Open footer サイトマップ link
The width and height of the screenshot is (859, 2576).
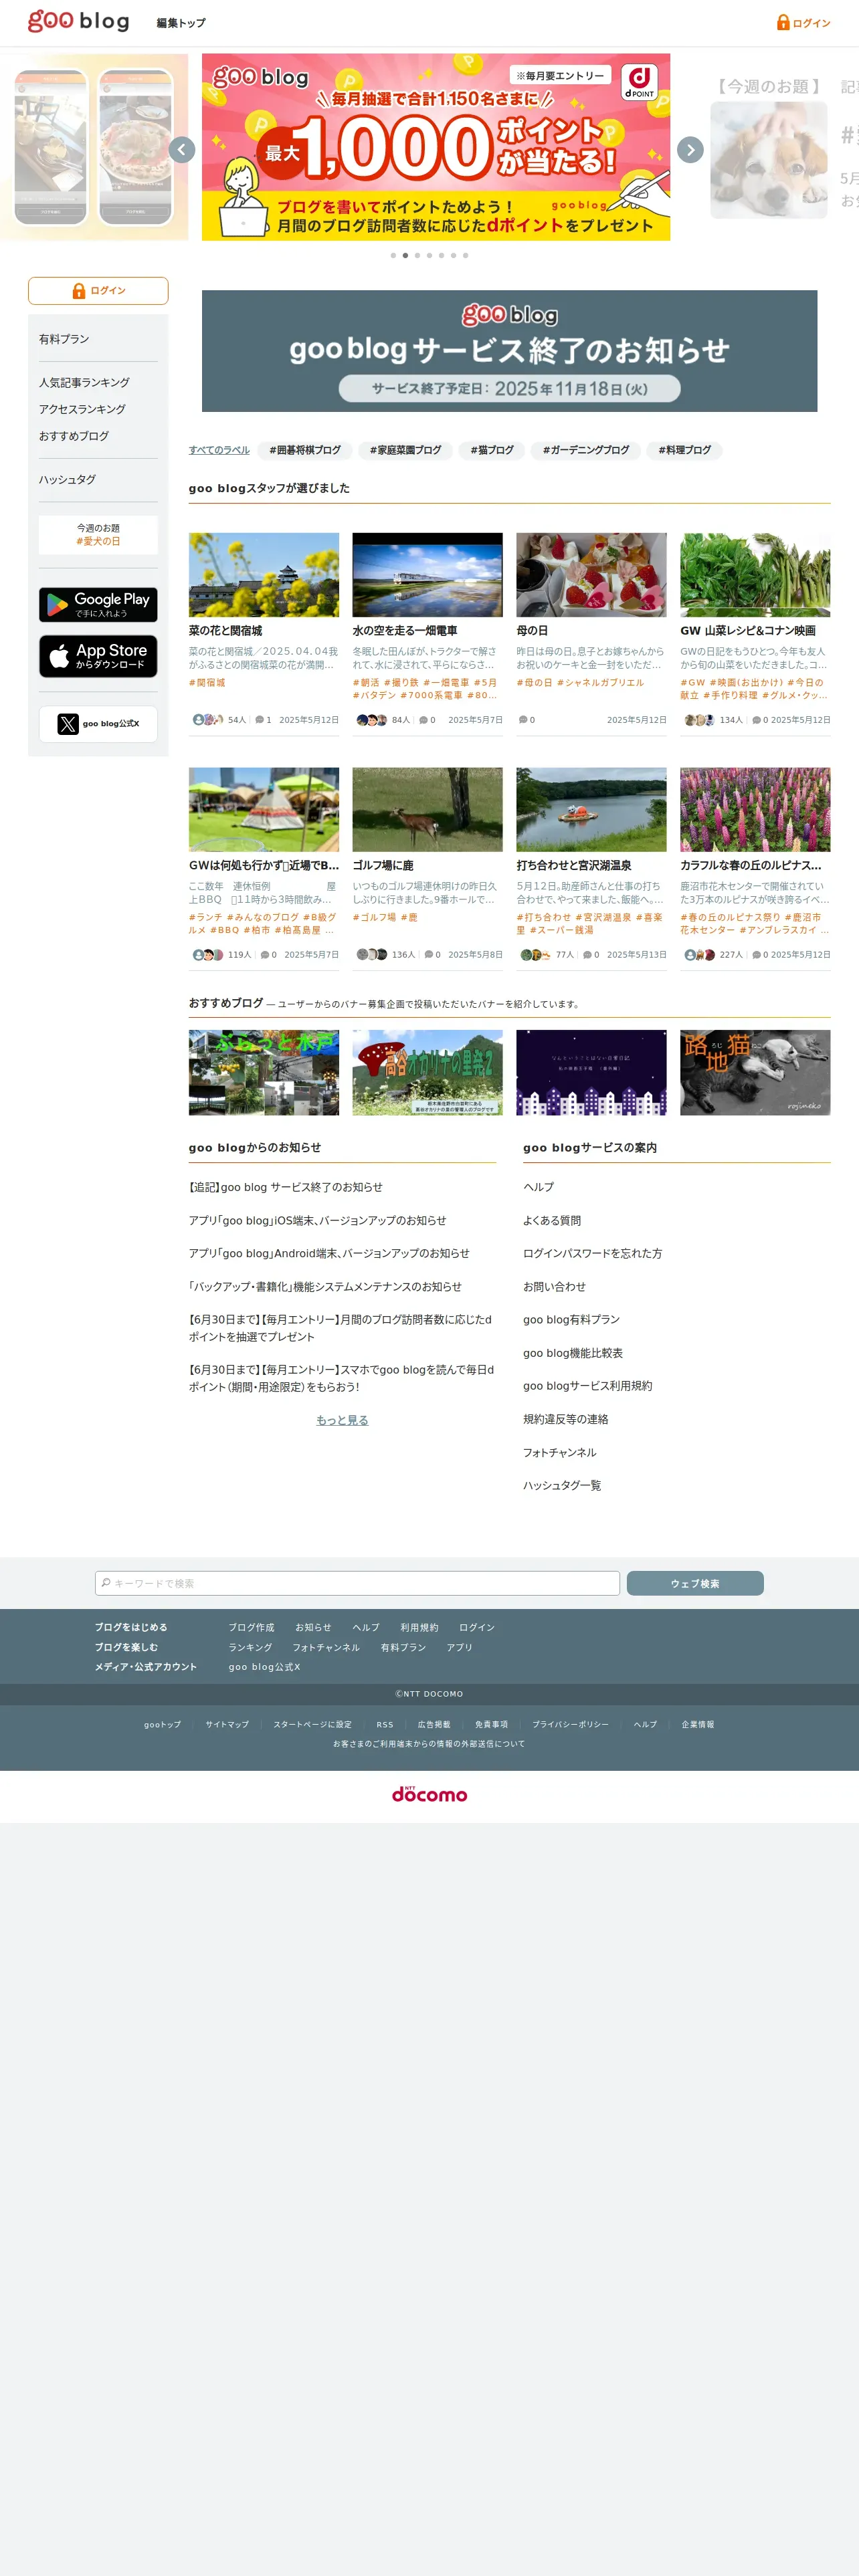click(x=227, y=1725)
